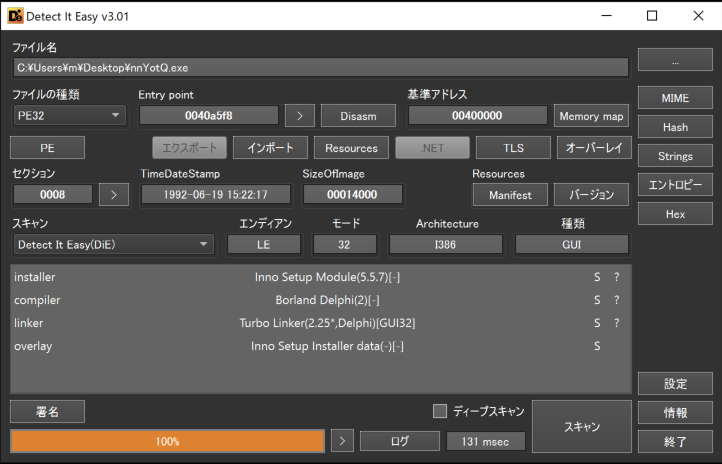722x464 pixels.
Task: Open the エントロピー entropy view
Action: (x=675, y=185)
